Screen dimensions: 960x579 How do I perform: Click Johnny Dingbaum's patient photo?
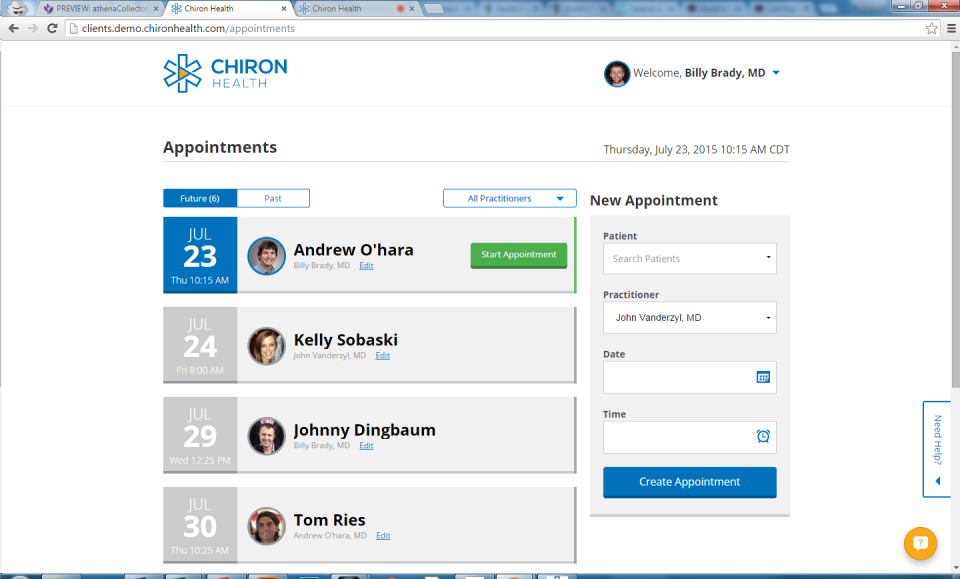click(x=266, y=436)
